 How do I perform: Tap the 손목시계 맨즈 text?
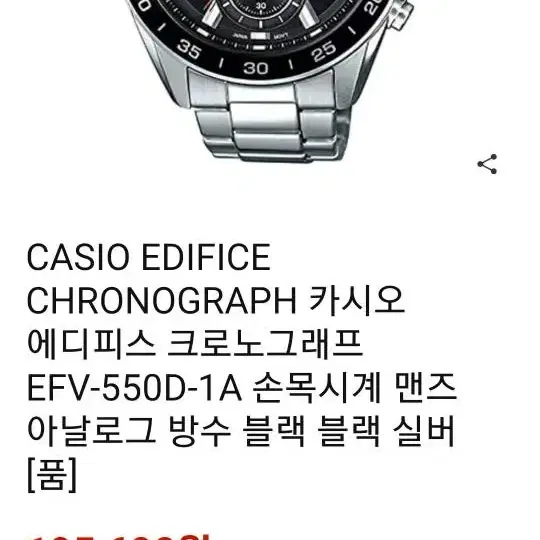(x=355, y=387)
